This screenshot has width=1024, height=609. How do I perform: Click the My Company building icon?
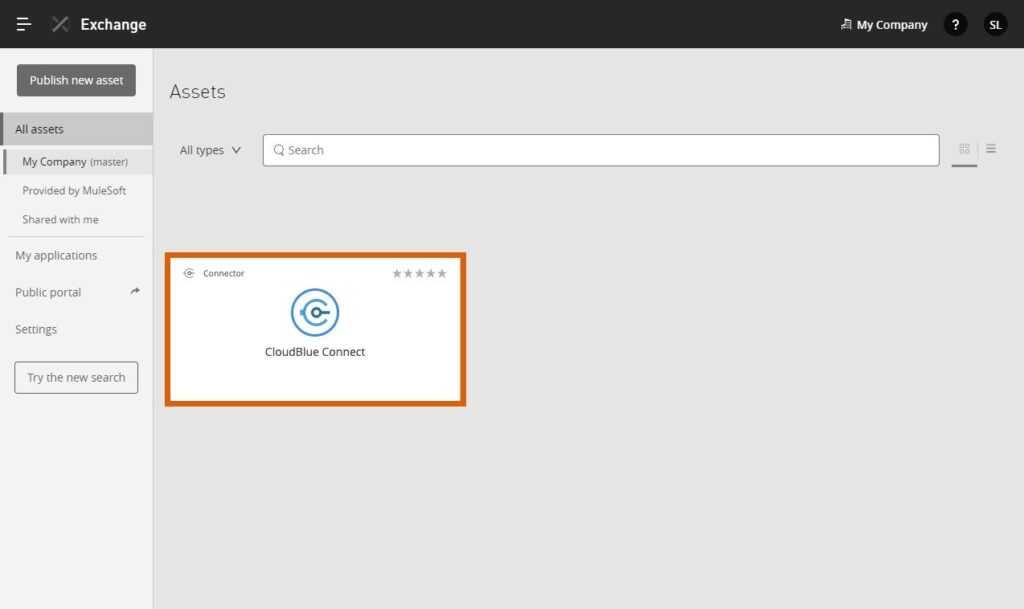846,24
